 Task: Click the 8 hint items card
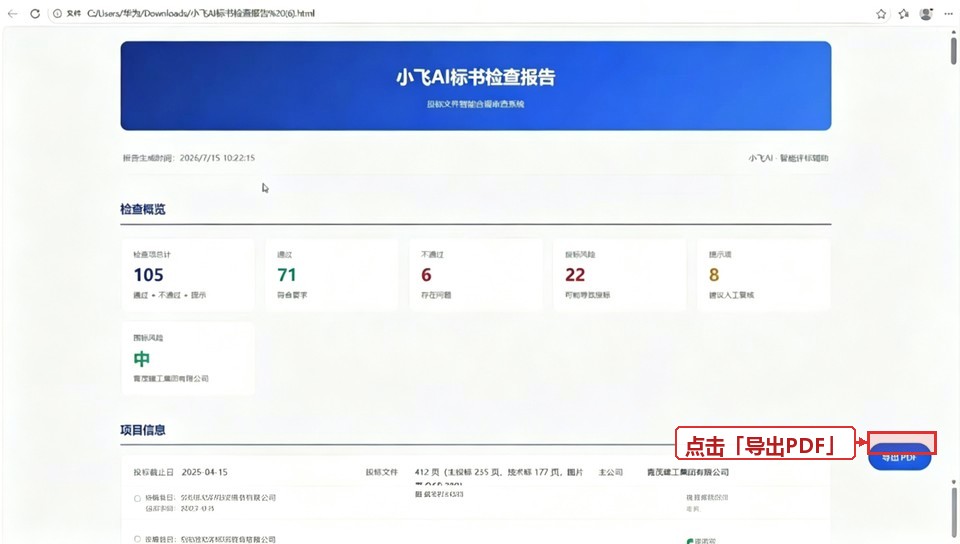[763, 275]
